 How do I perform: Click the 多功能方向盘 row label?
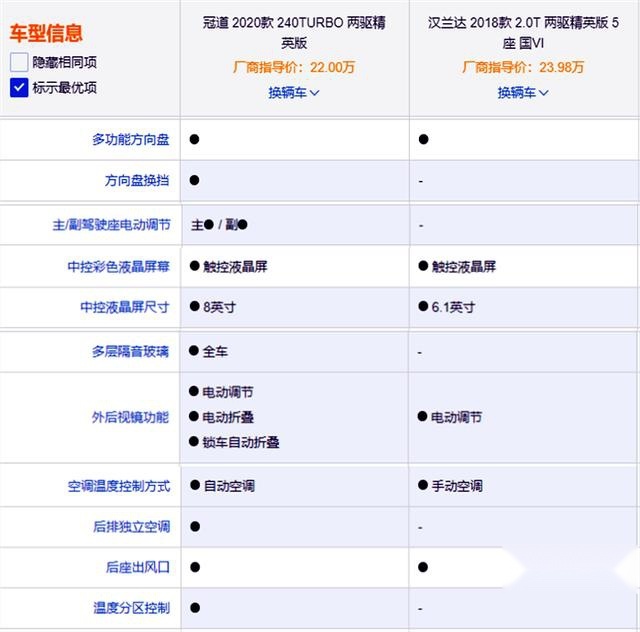pos(131,140)
